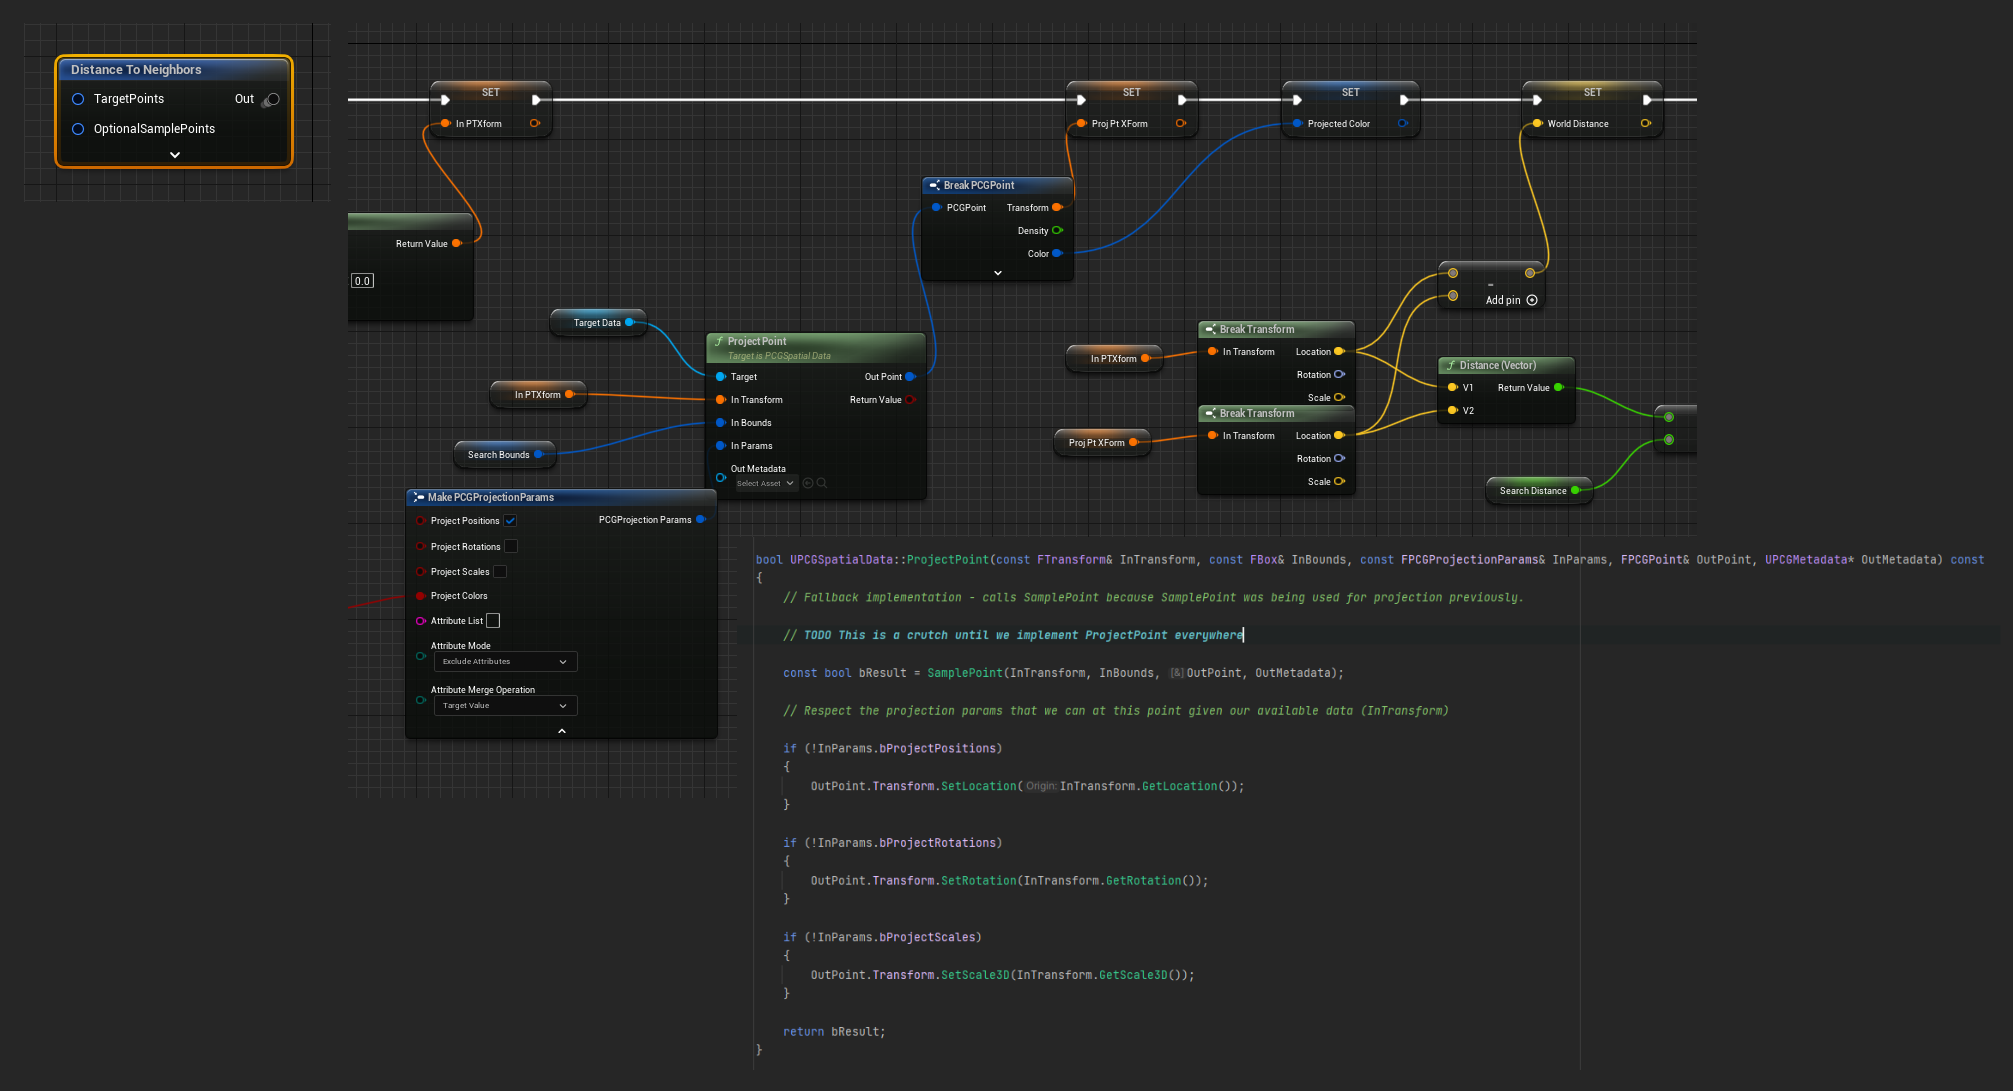Expand the Break PCGPoint node's hidden pins
Screen dimensions: 2013x1091
pyautogui.click(x=997, y=273)
